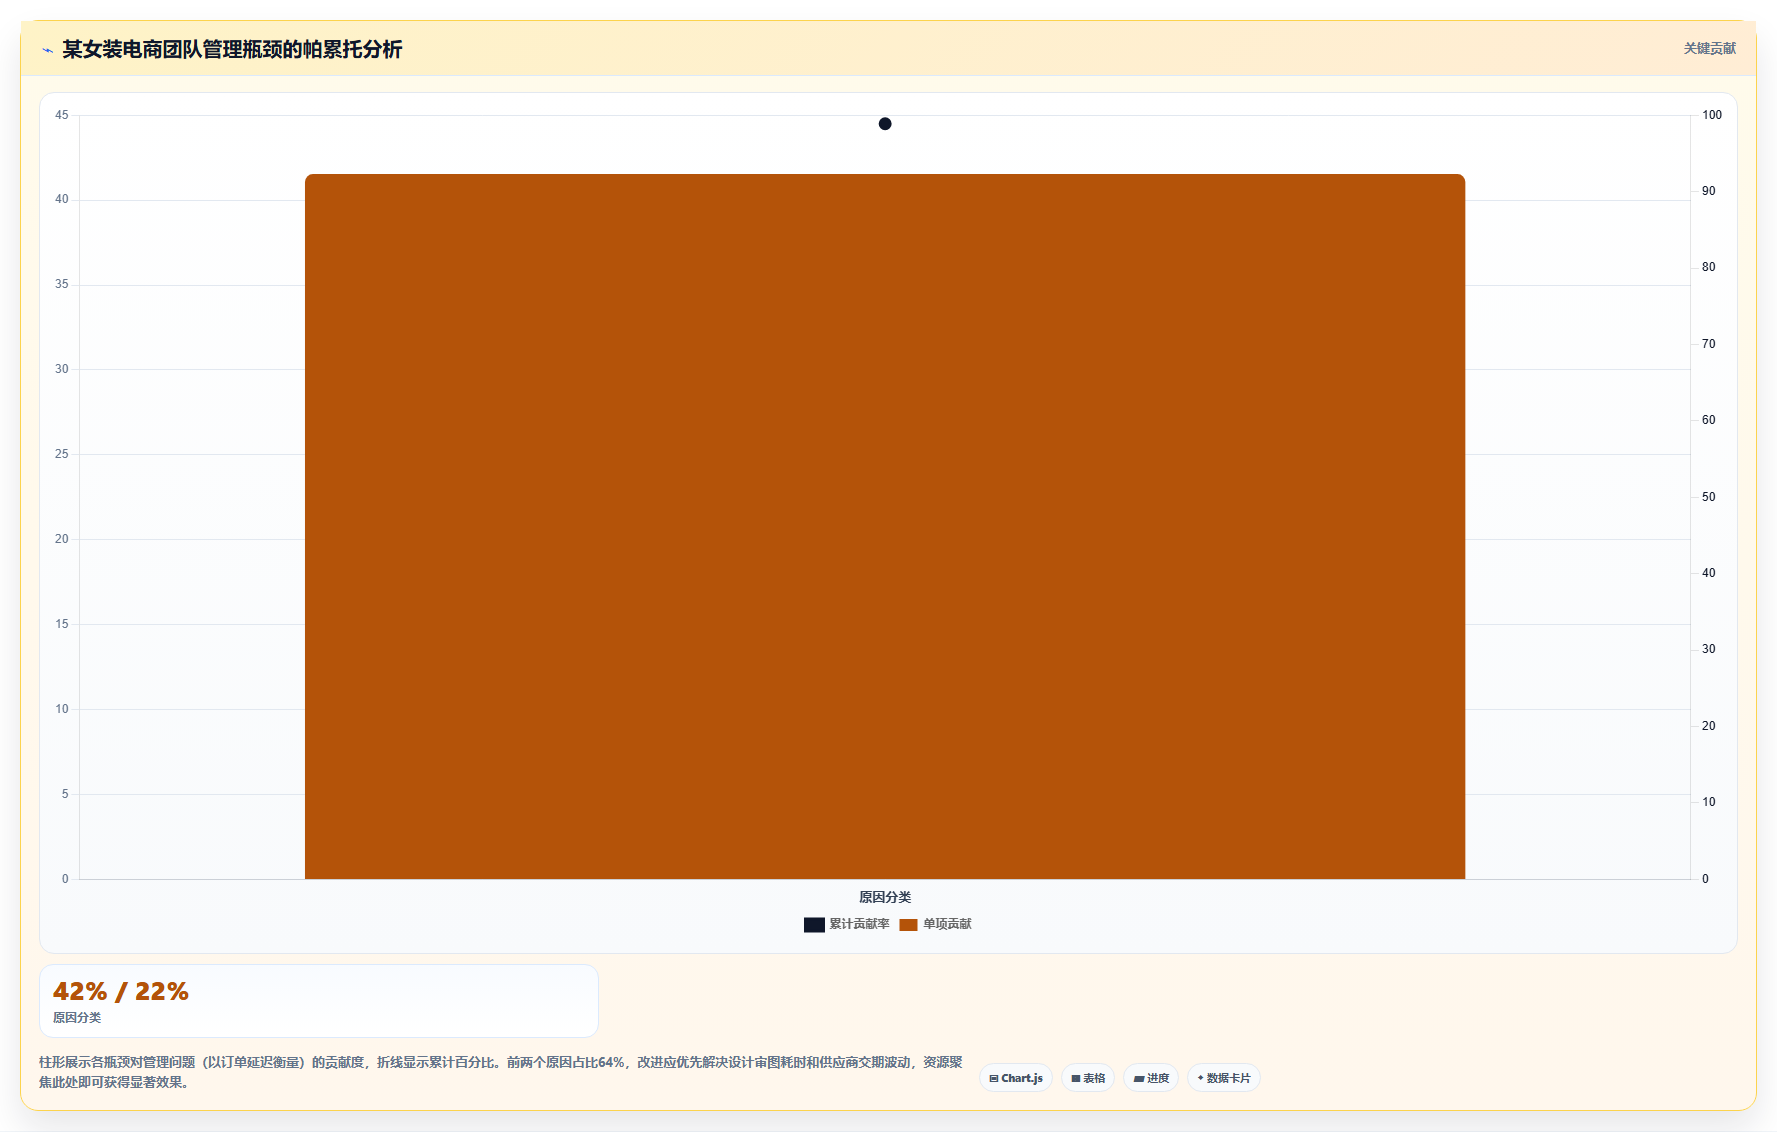The height and width of the screenshot is (1132, 1777).
Task: Click the description paragraph starting with 柱形展示各瓶颈
Action: pos(501,1072)
